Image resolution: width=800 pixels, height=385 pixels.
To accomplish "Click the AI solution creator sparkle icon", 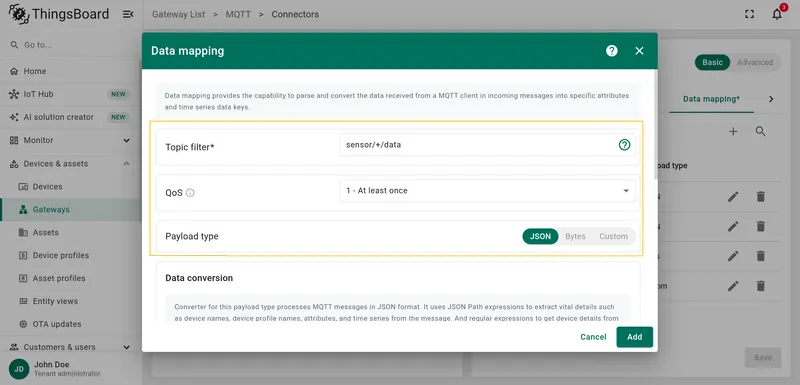I will click(14, 117).
